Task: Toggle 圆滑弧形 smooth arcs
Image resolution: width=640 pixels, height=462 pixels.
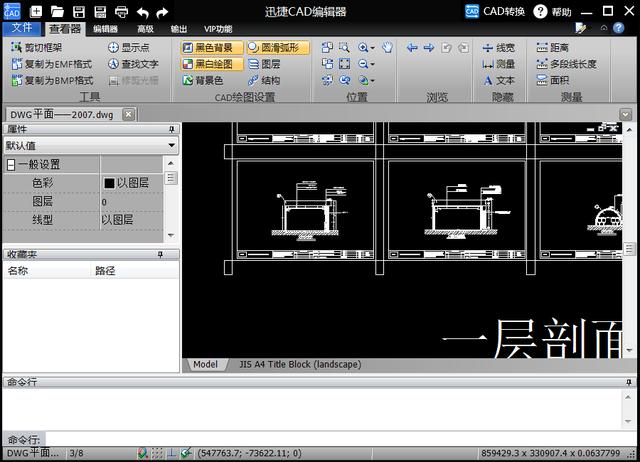Action: (278, 47)
